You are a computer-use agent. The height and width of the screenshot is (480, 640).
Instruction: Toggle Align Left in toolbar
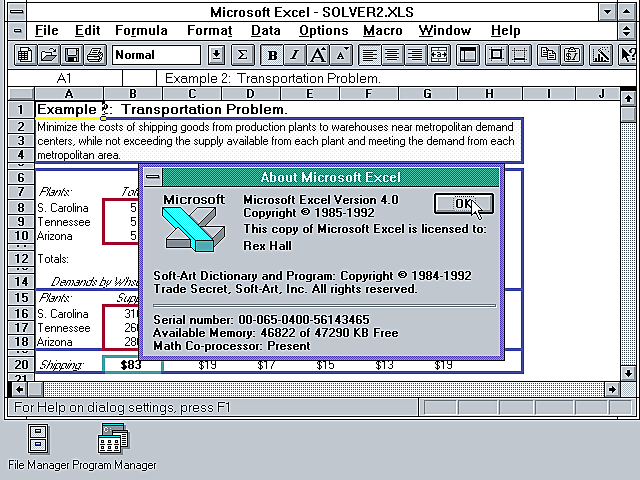[x=369, y=55]
